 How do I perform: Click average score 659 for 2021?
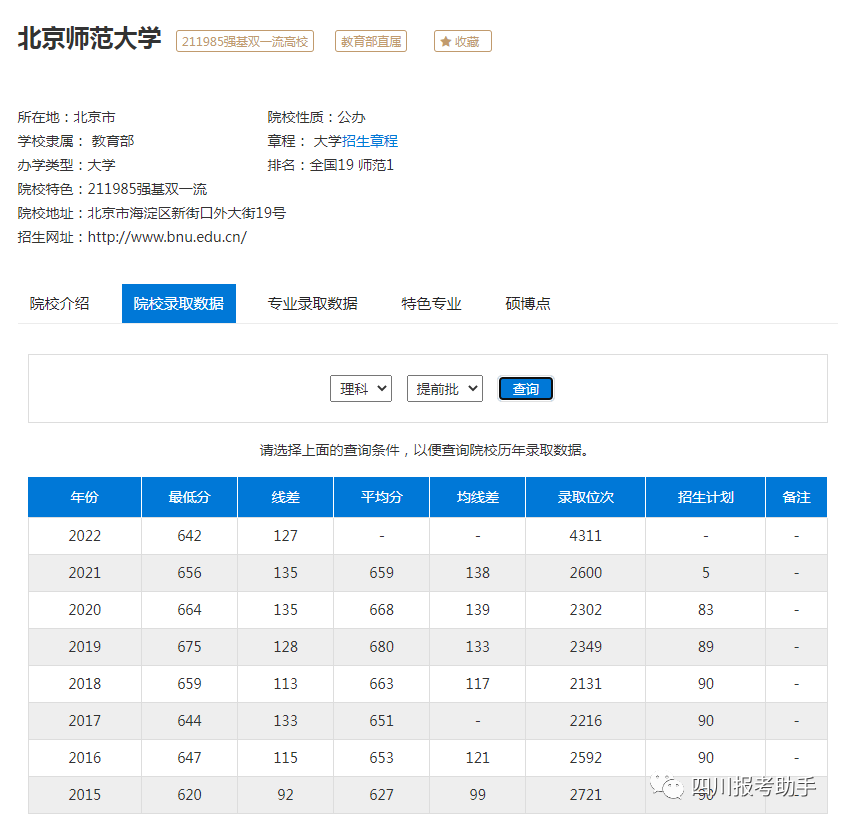pos(382,573)
